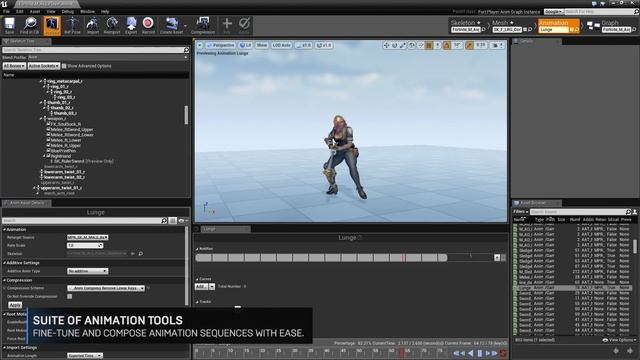
Task: Click the grid view icon in Anim Asset Details
Action: [x=173, y=220]
